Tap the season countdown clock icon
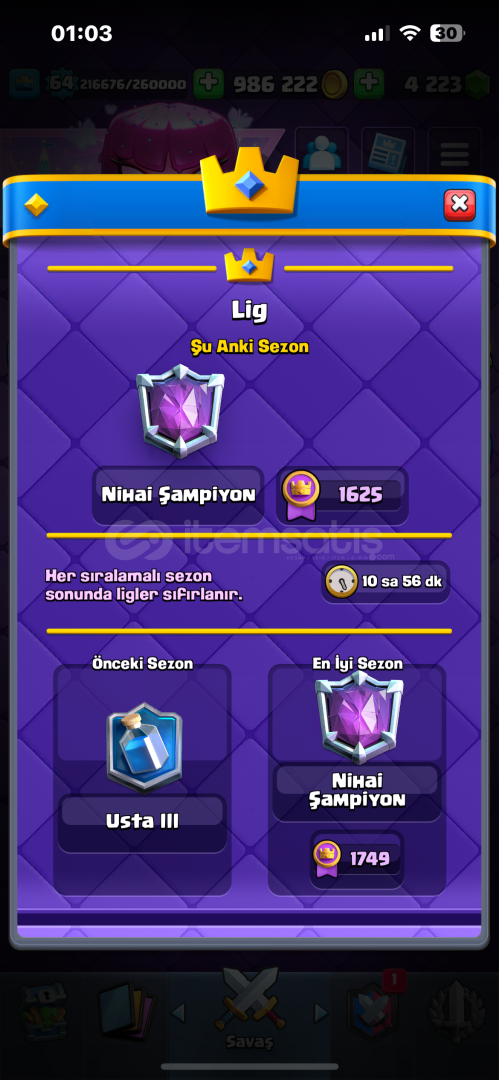Screen dimensions: 499x1080 click(x=340, y=581)
